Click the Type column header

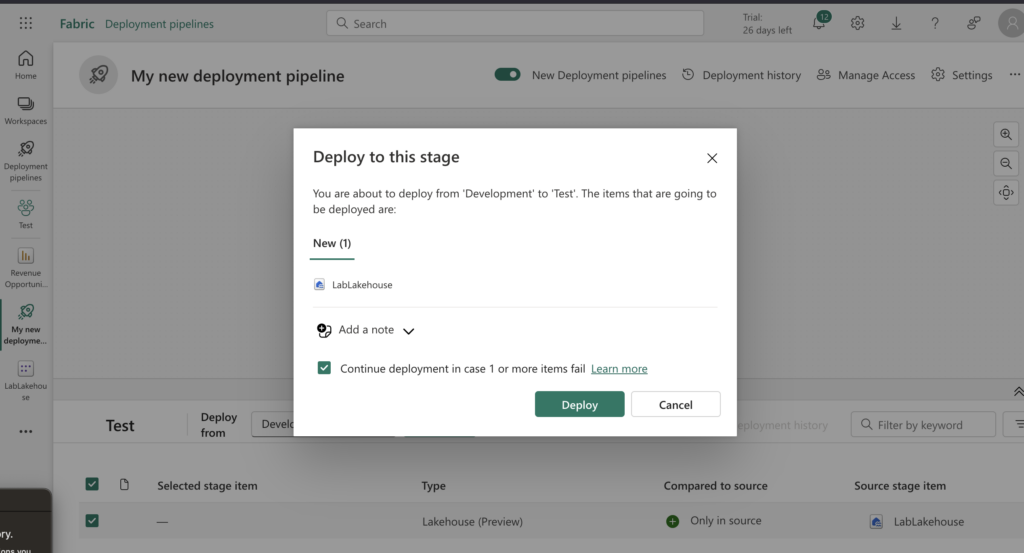pos(434,486)
